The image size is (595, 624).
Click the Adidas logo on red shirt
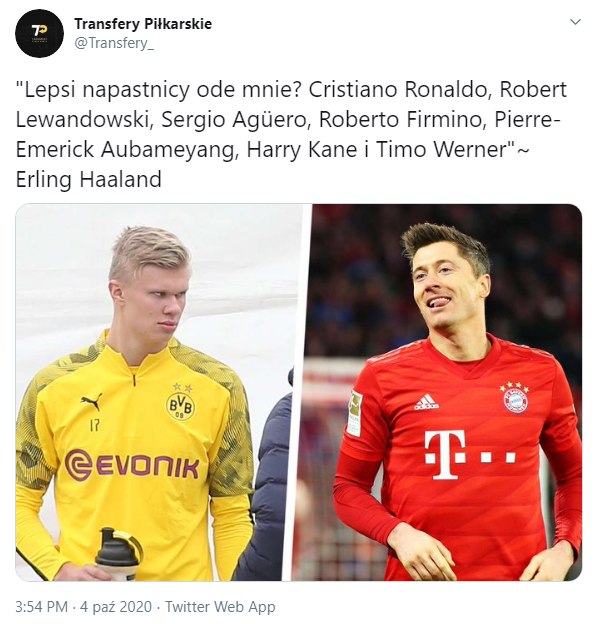pos(426,402)
